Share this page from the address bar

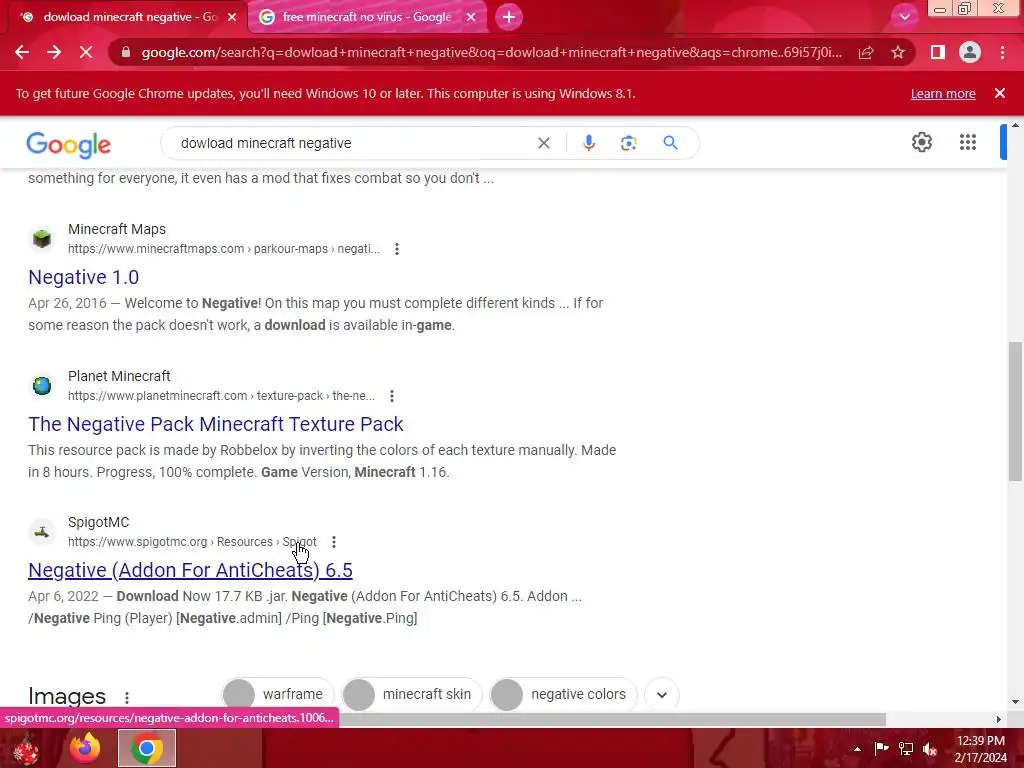[866, 52]
